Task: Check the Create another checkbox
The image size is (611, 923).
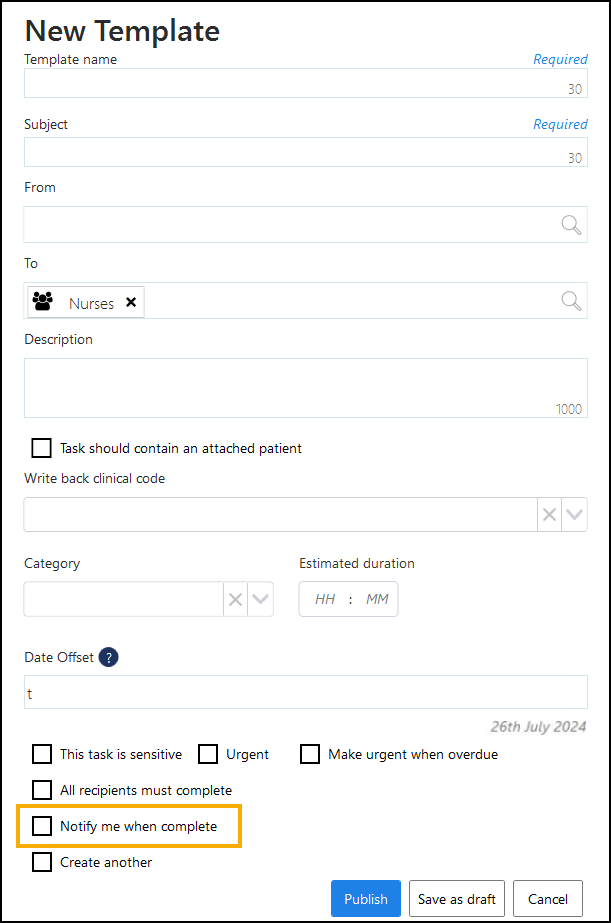Action: (x=42, y=862)
